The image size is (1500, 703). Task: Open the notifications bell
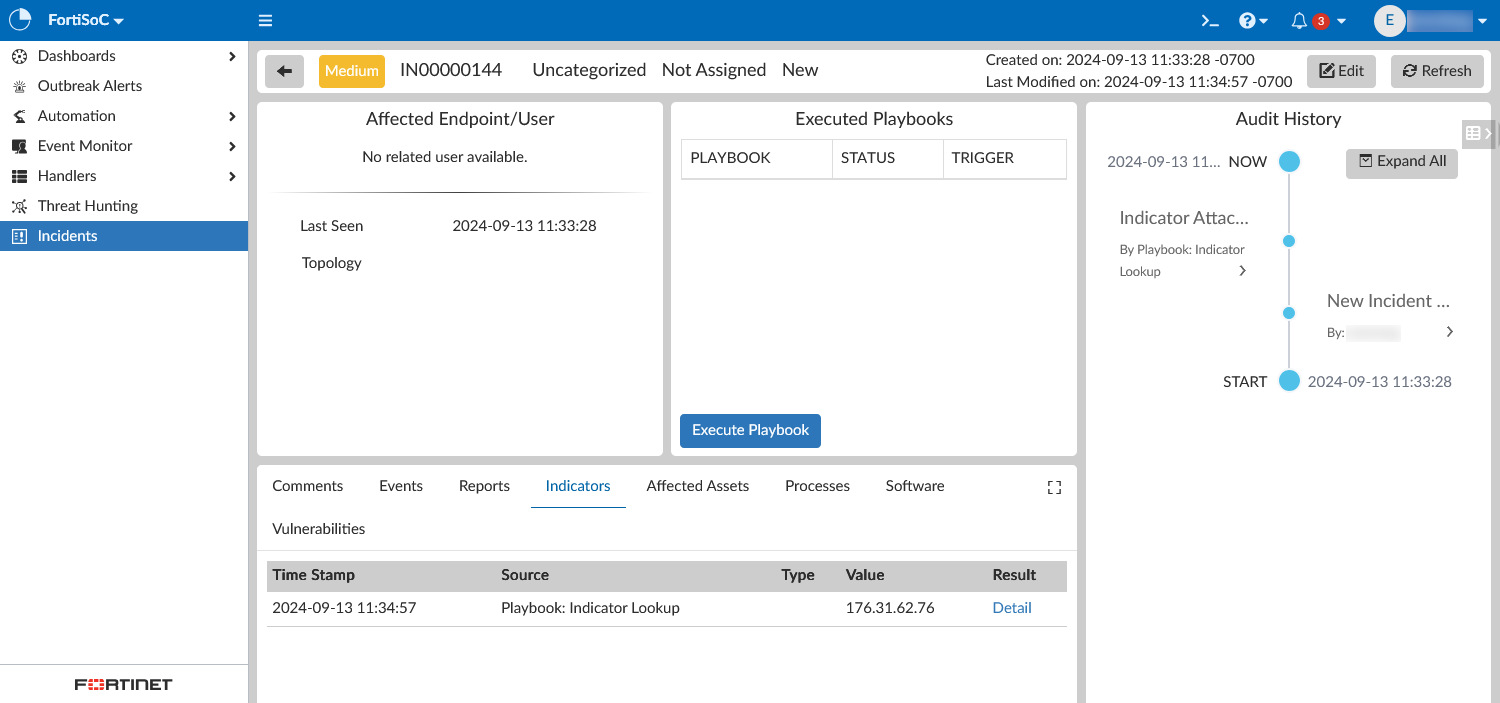pyautogui.click(x=1299, y=21)
